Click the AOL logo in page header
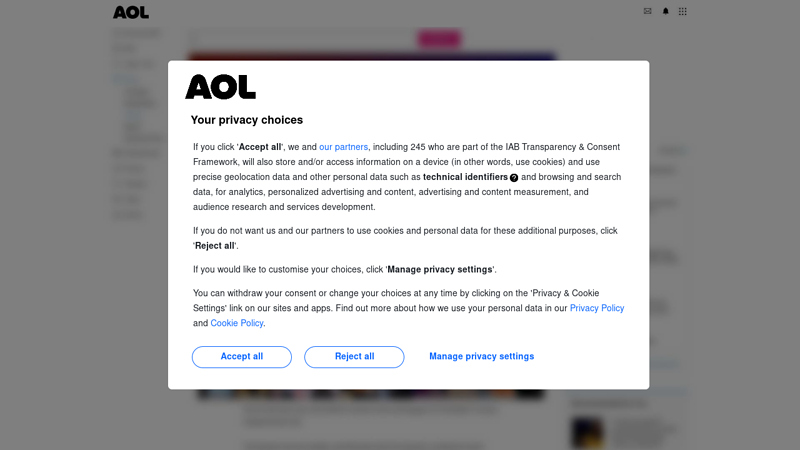This screenshot has width=800, height=450. click(131, 12)
